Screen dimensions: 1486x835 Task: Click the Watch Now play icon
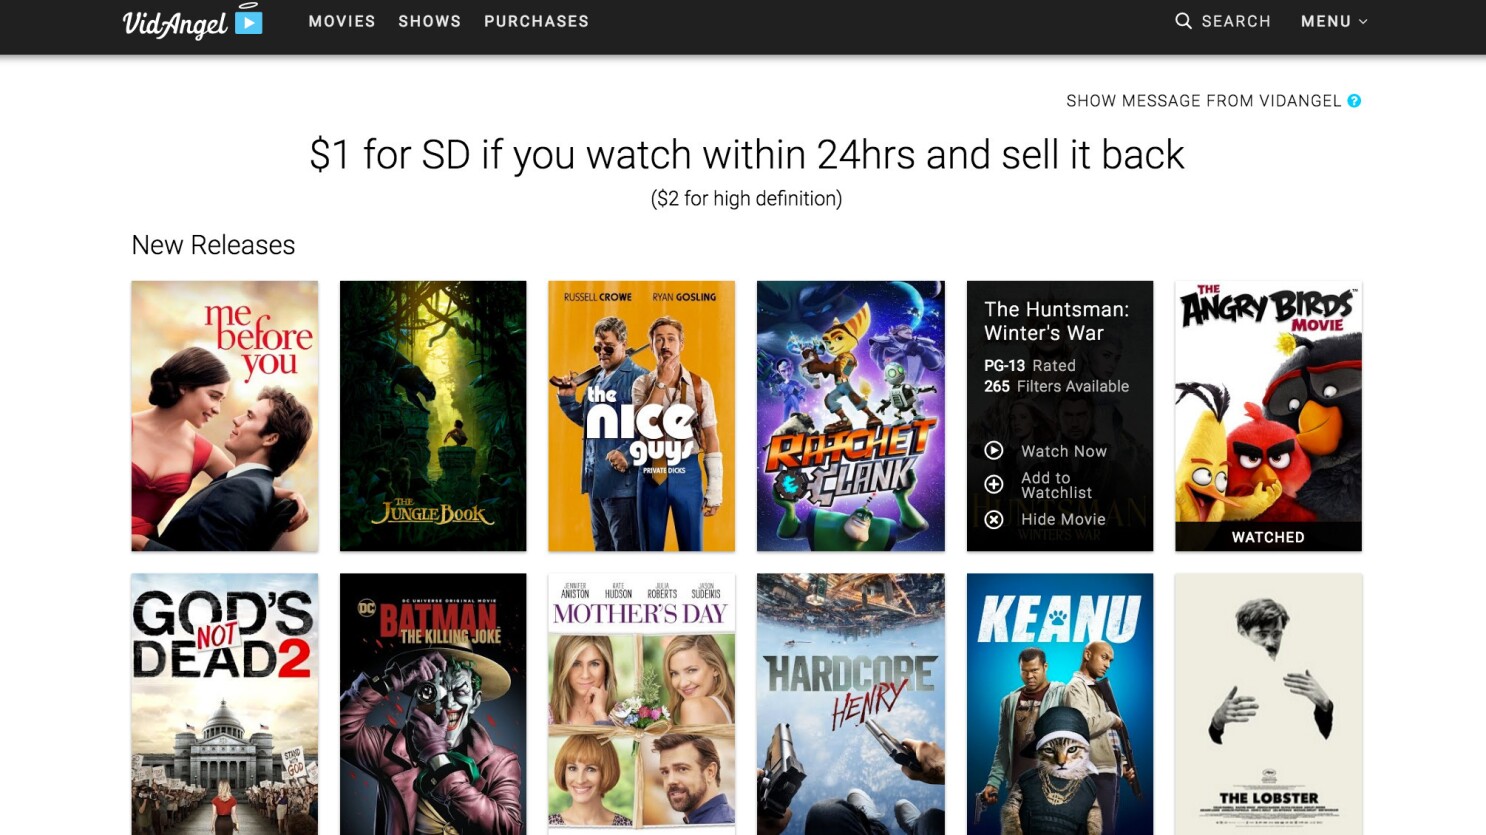point(994,451)
